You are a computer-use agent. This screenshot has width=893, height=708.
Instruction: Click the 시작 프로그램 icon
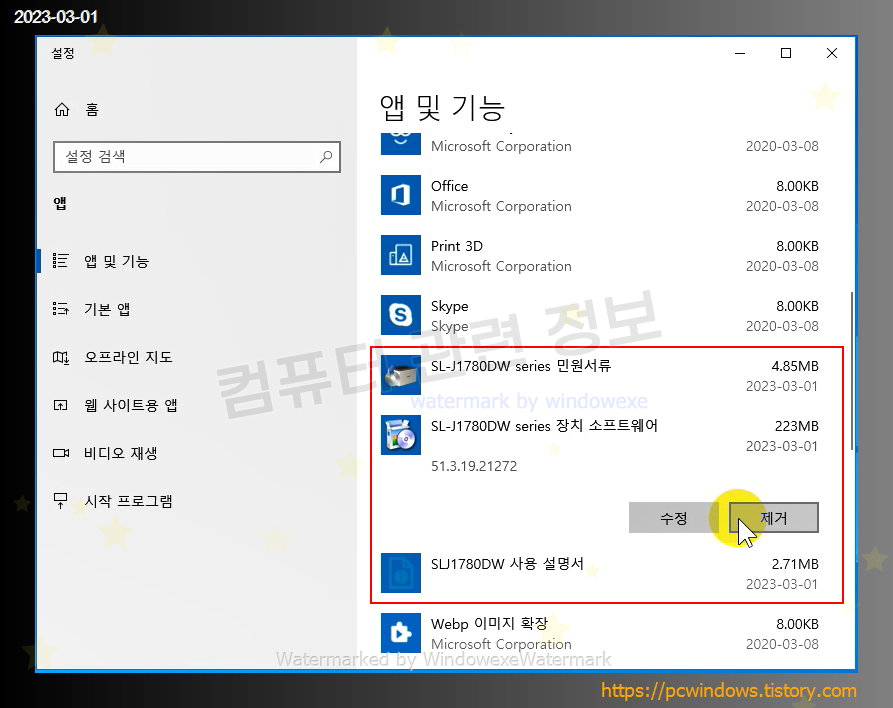[60, 501]
